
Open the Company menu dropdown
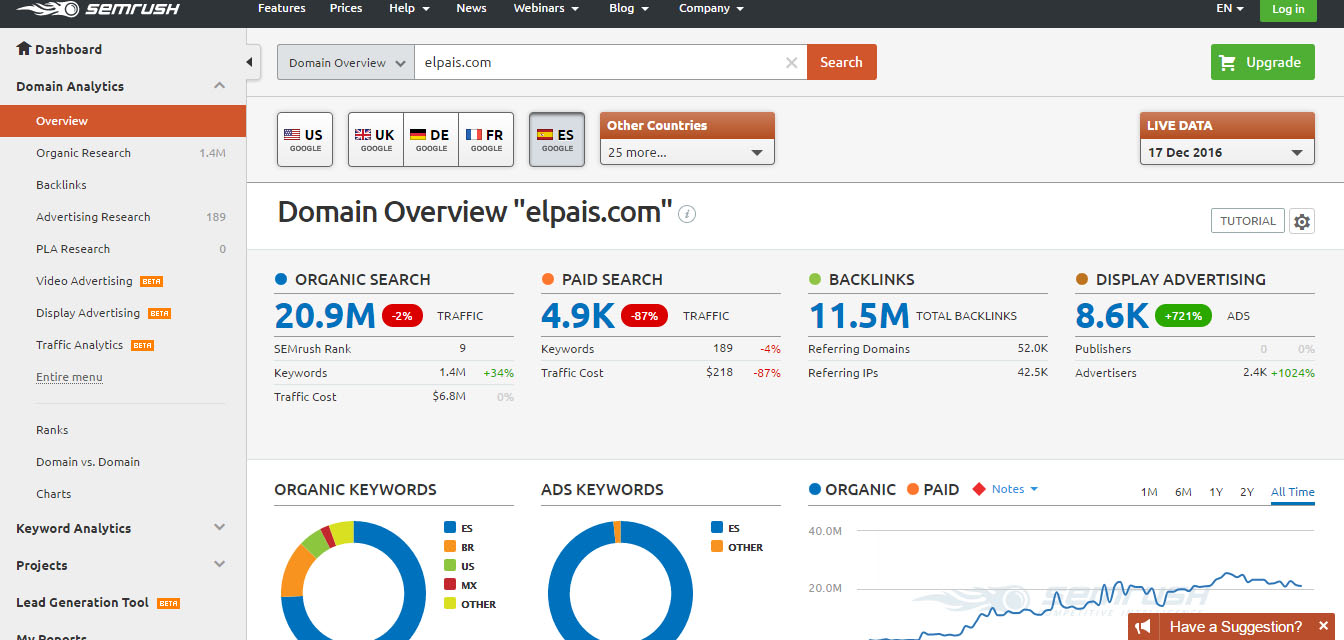click(711, 8)
